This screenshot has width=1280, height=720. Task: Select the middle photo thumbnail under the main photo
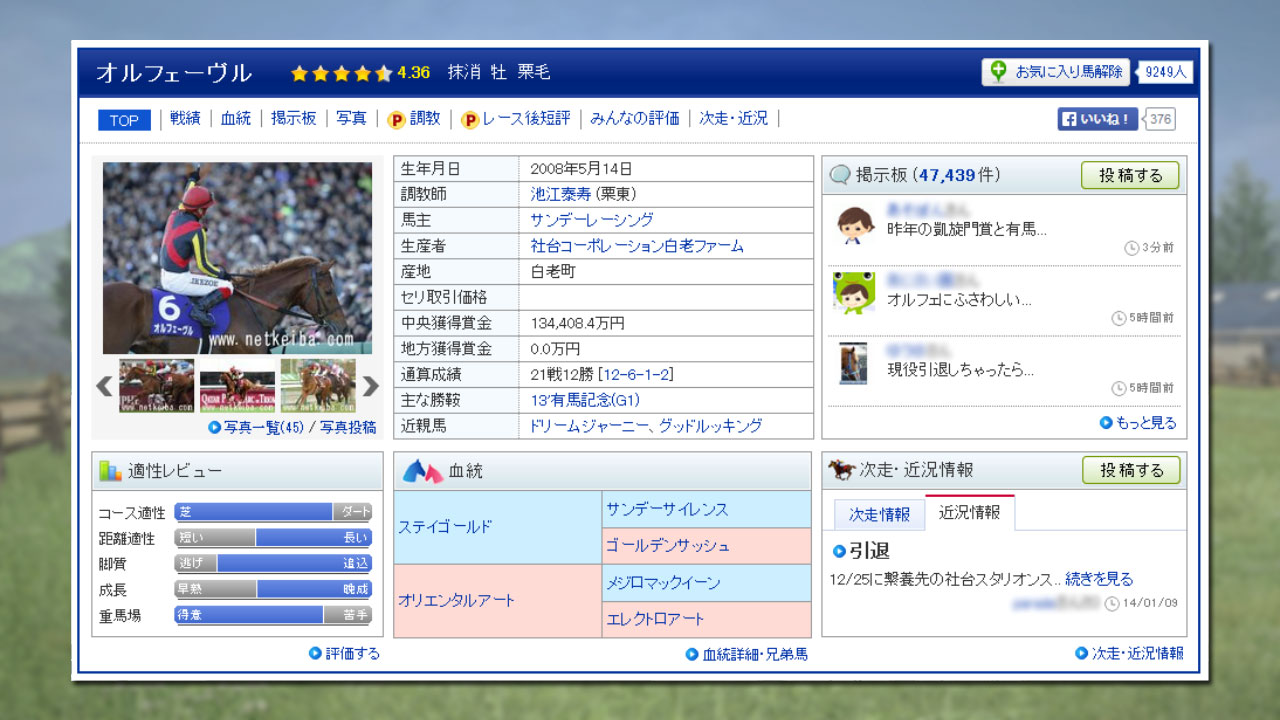coord(237,386)
